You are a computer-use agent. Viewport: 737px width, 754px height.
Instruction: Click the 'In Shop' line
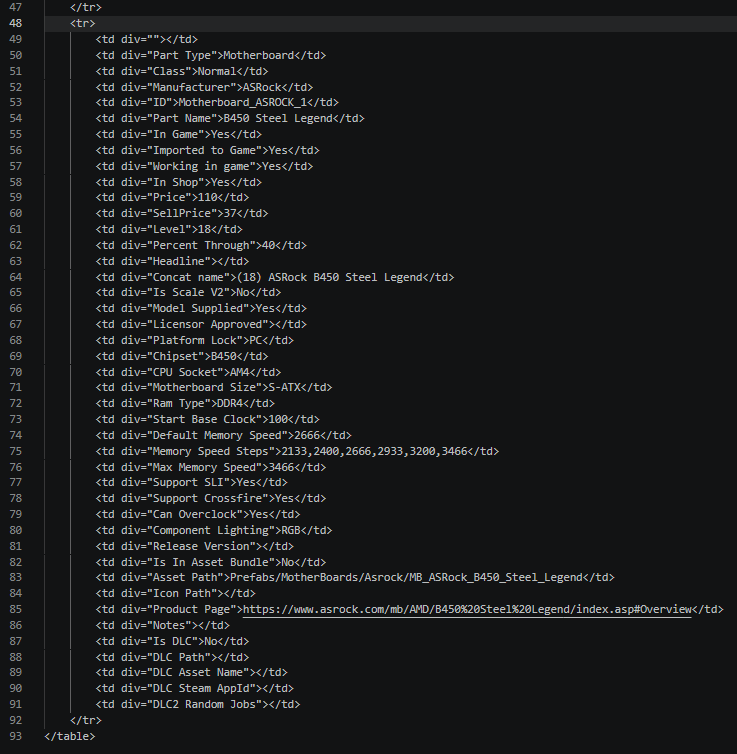[x=178, y=182]
